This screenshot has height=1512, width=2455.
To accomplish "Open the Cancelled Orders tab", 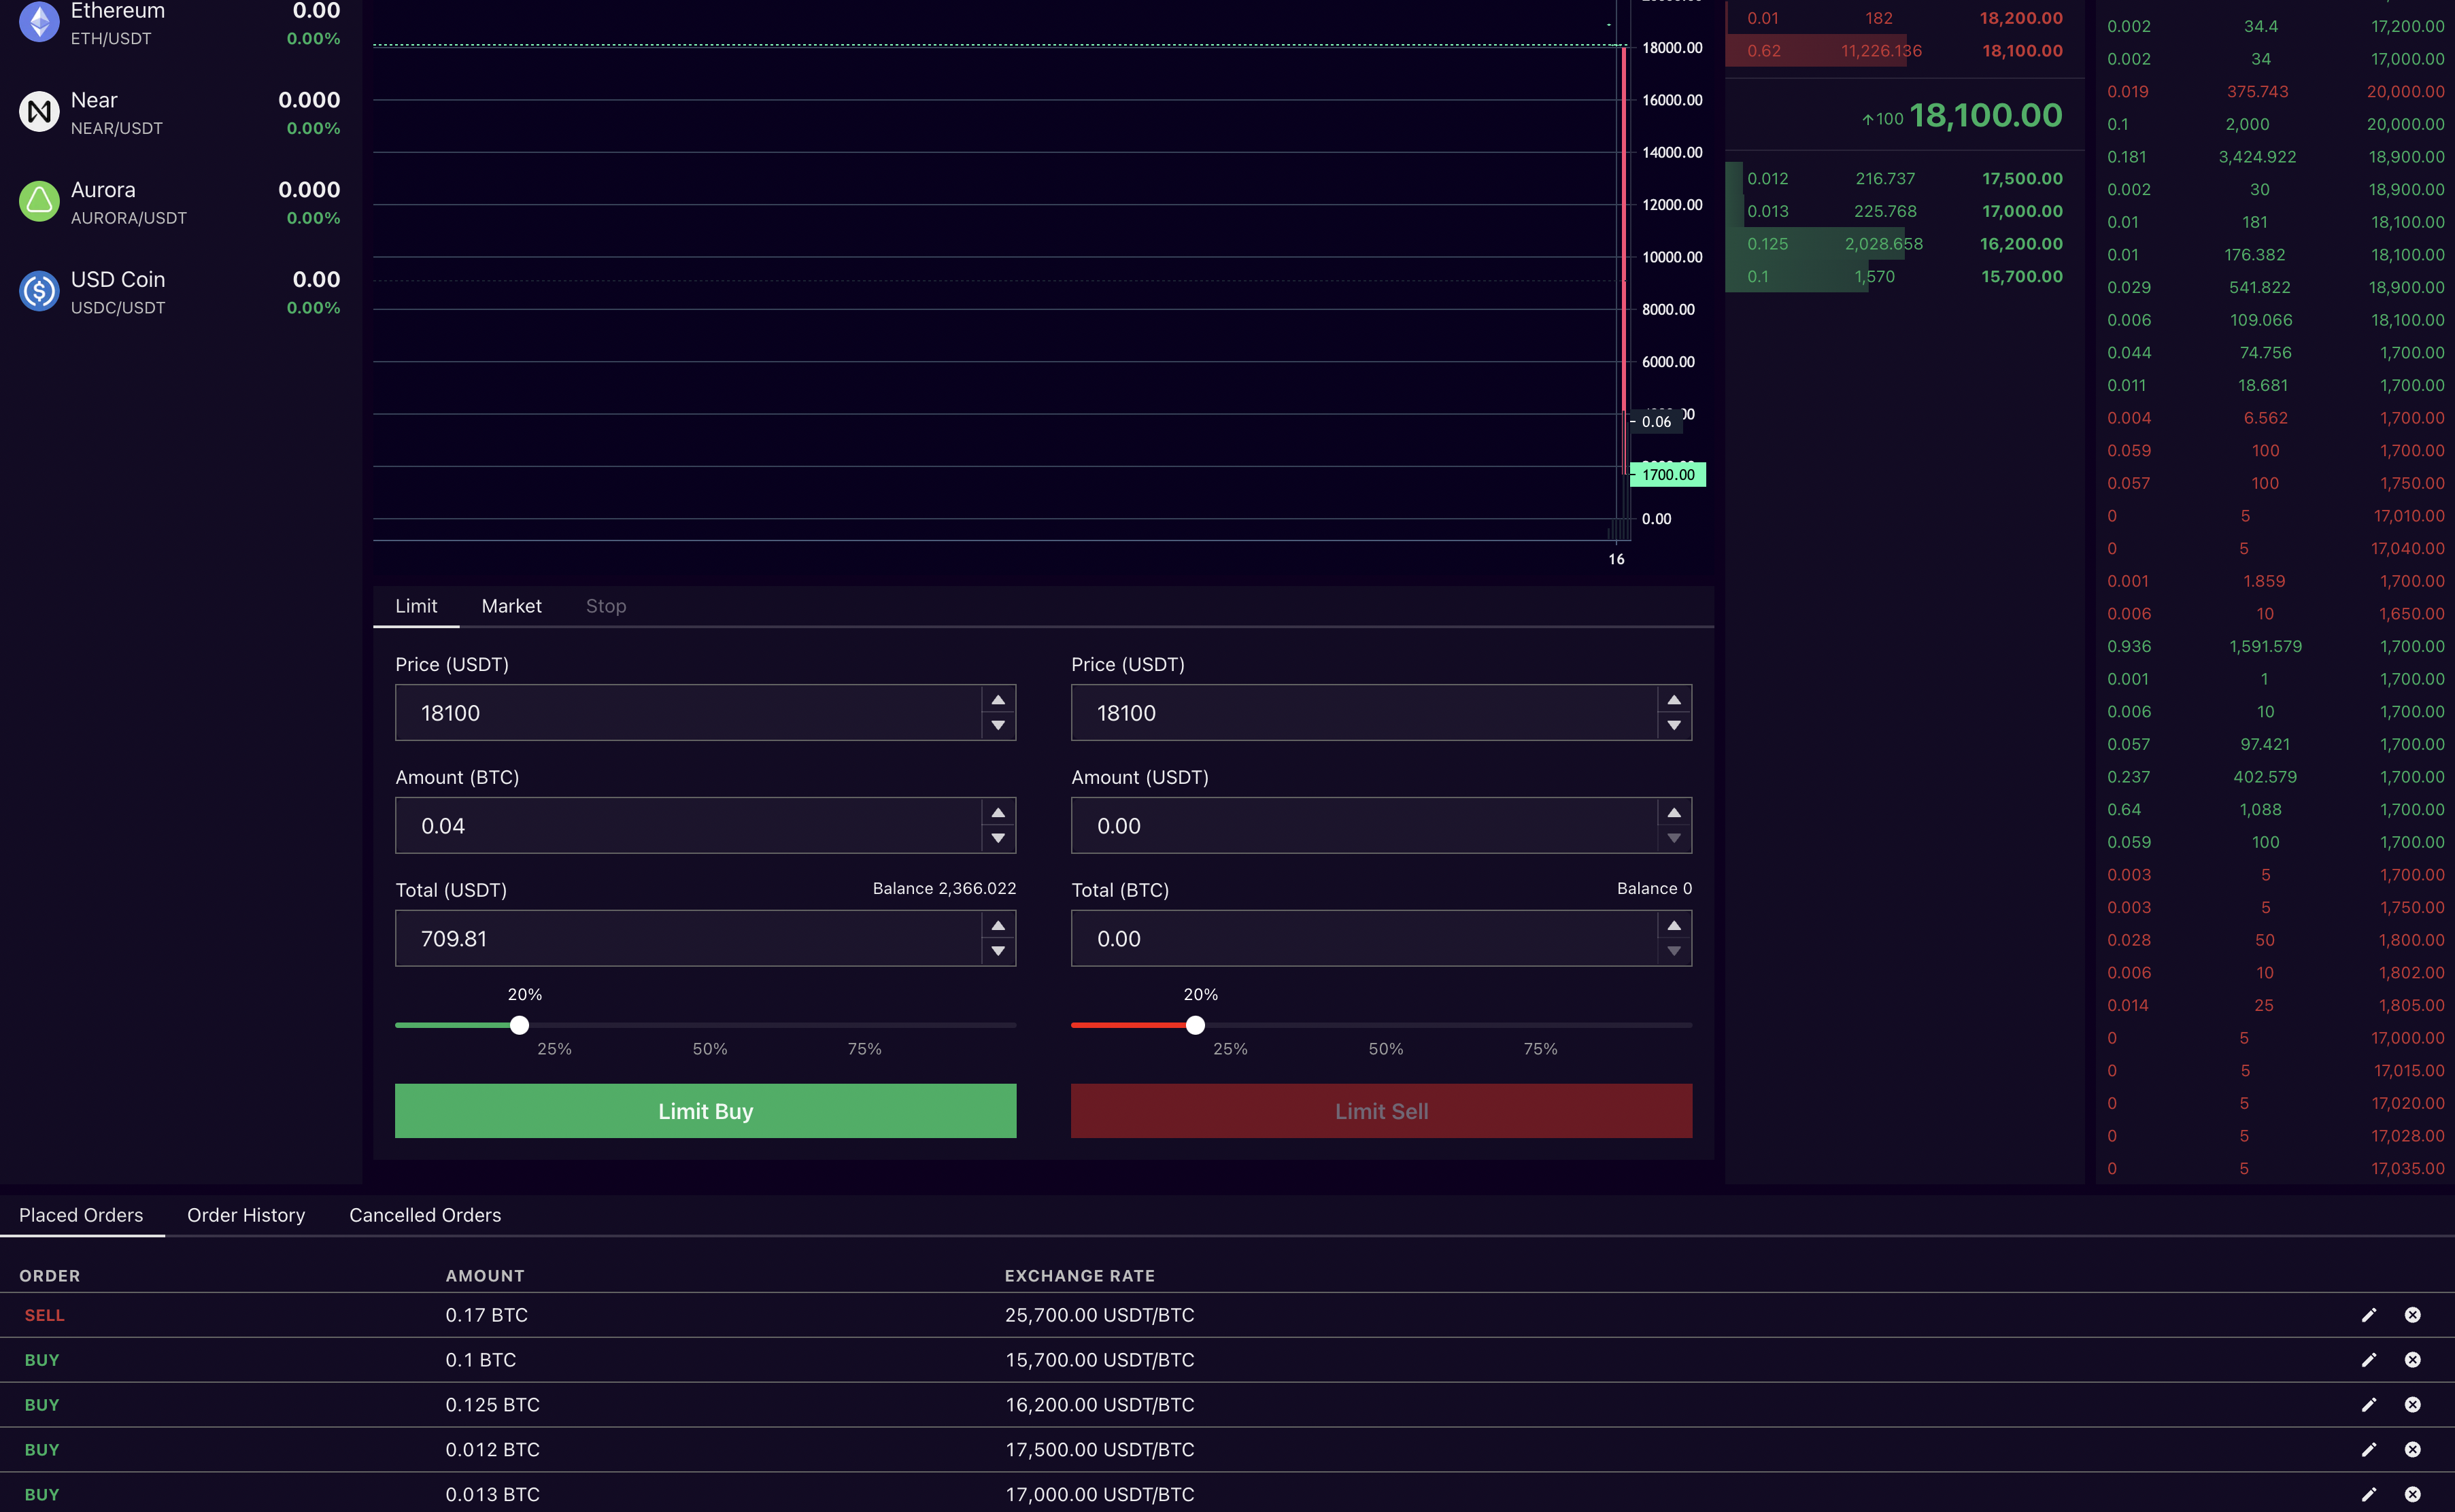I will click(425, 1215).
